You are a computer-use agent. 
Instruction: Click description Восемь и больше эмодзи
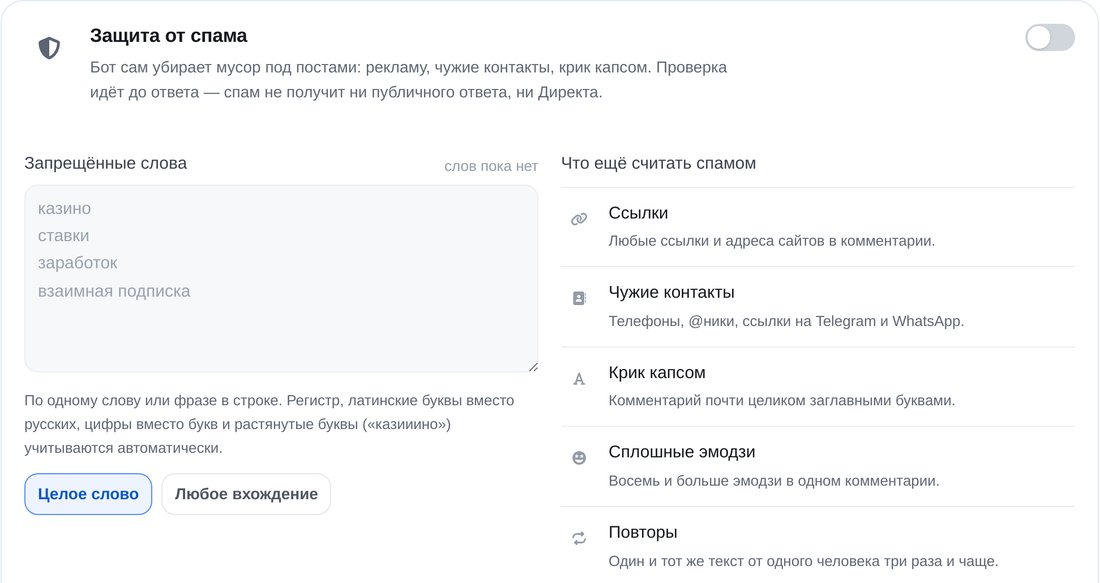[x=774, y=481]
